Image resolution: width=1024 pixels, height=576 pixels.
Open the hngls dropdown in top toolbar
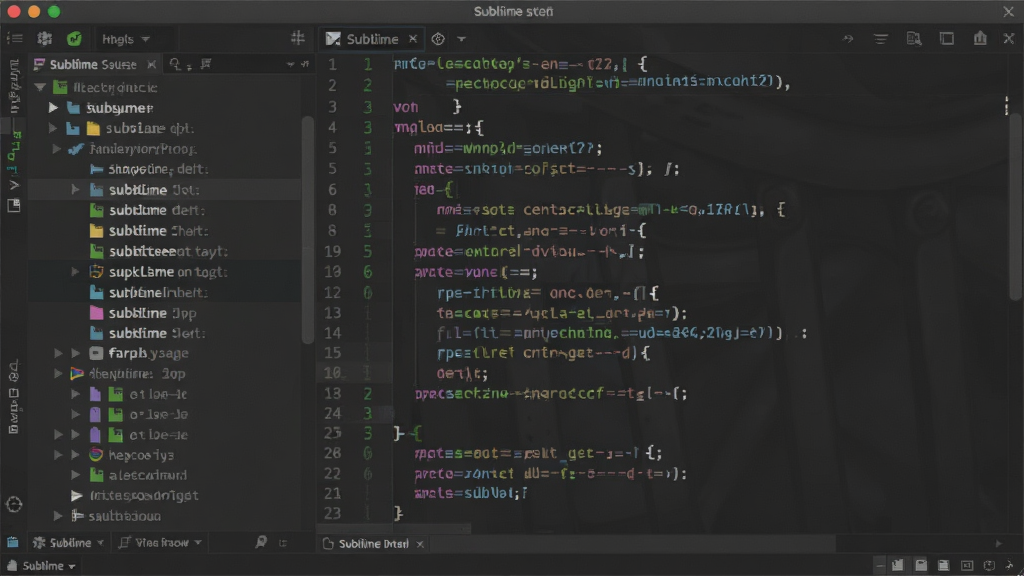pyautogui.click(x=126, y=39)
